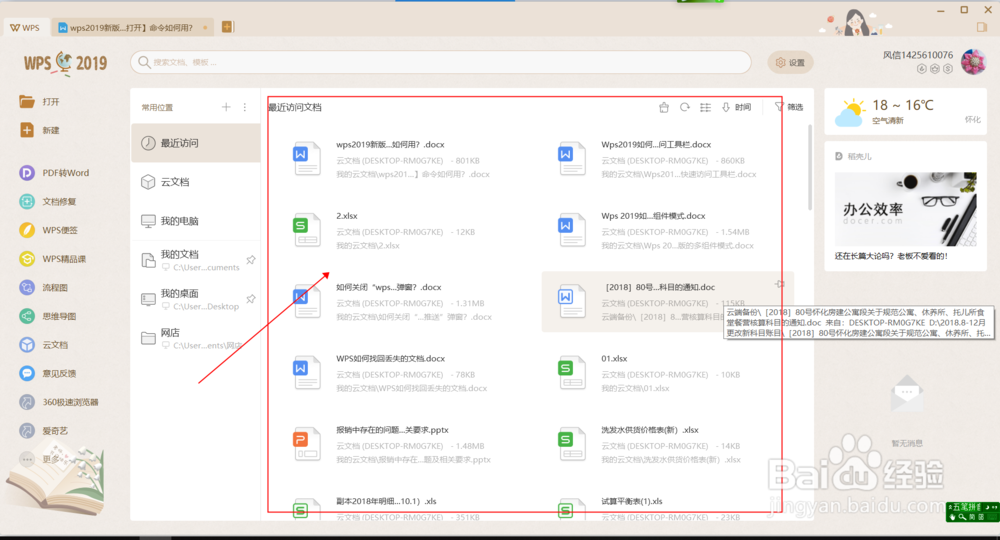Open the 思维导图 mind map tool

coord(48,316)
